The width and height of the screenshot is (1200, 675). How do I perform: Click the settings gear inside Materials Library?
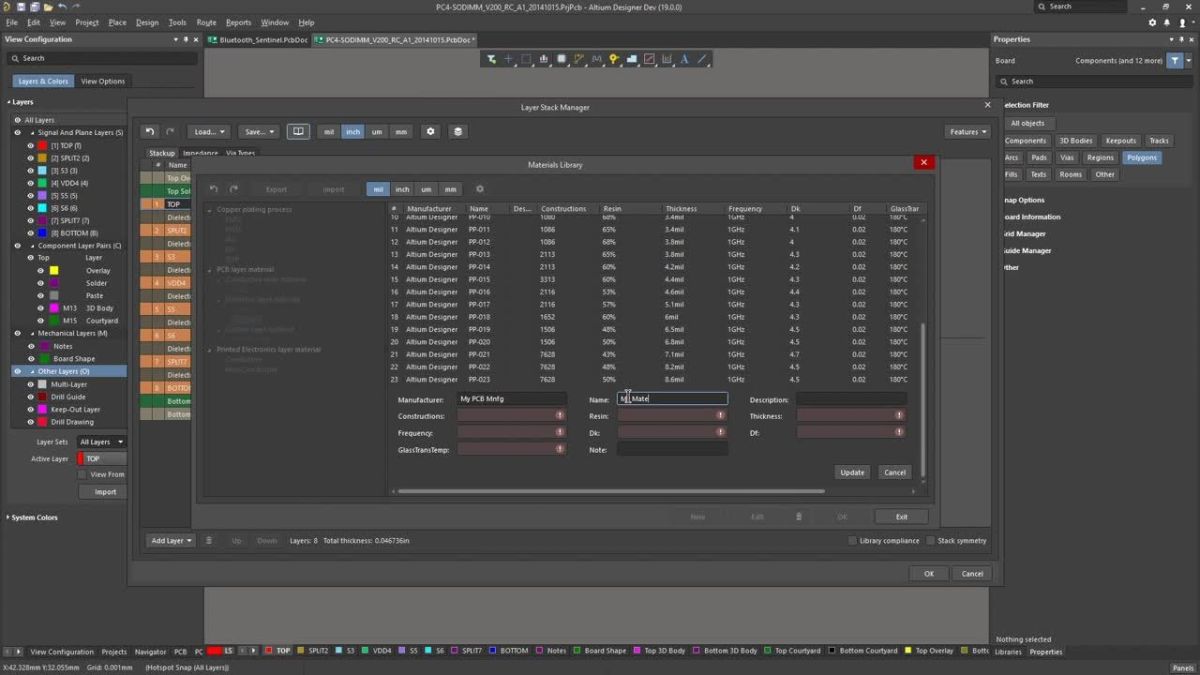coord(481,189)
